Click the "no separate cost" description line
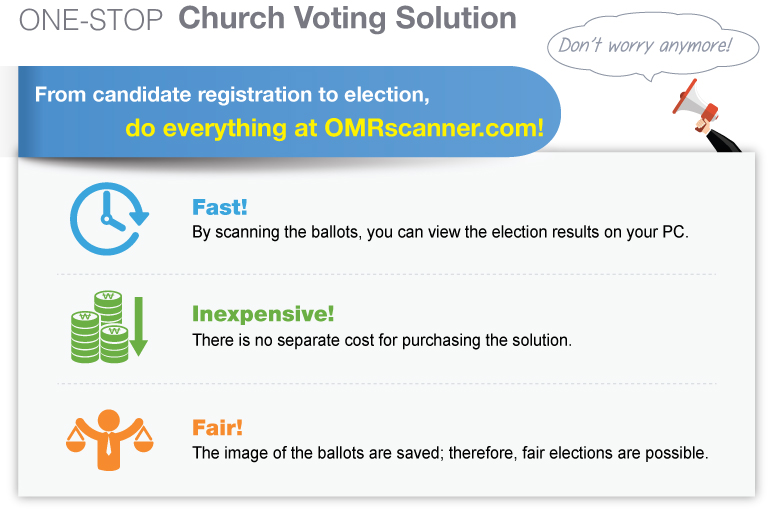Screen dimensions: 770x529 [x=381, y=340]
